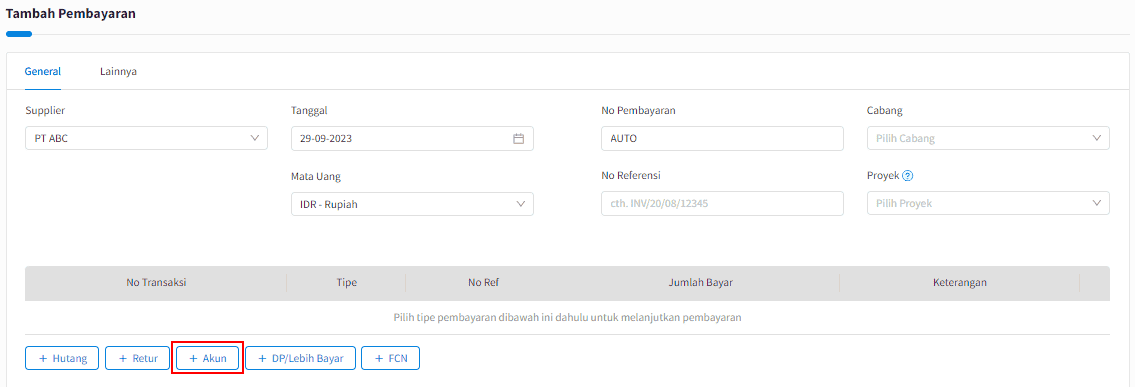Viewport: 1135px width, 387px height.
Task: Click the calendar icon in Tanggal field
Action: tap(518, 139)
